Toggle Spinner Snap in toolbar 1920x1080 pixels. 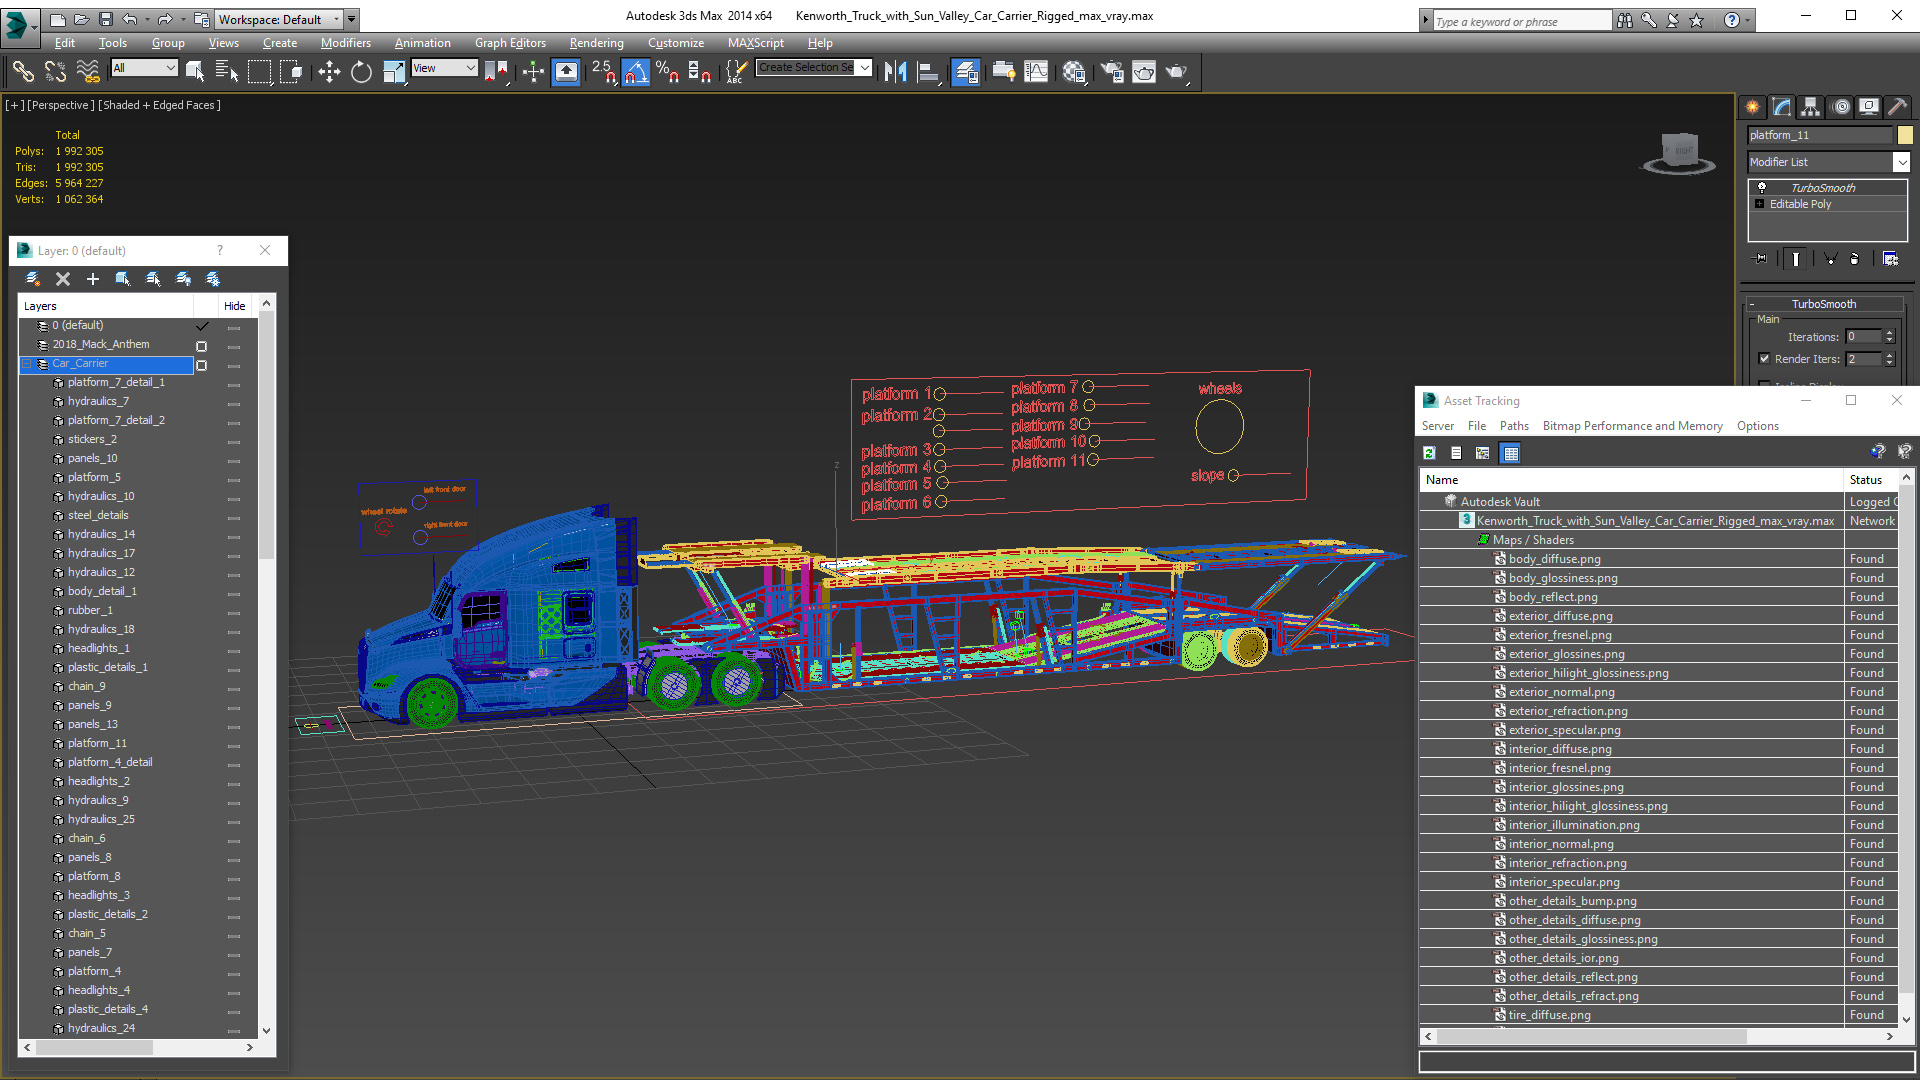[x=700, y=71]
